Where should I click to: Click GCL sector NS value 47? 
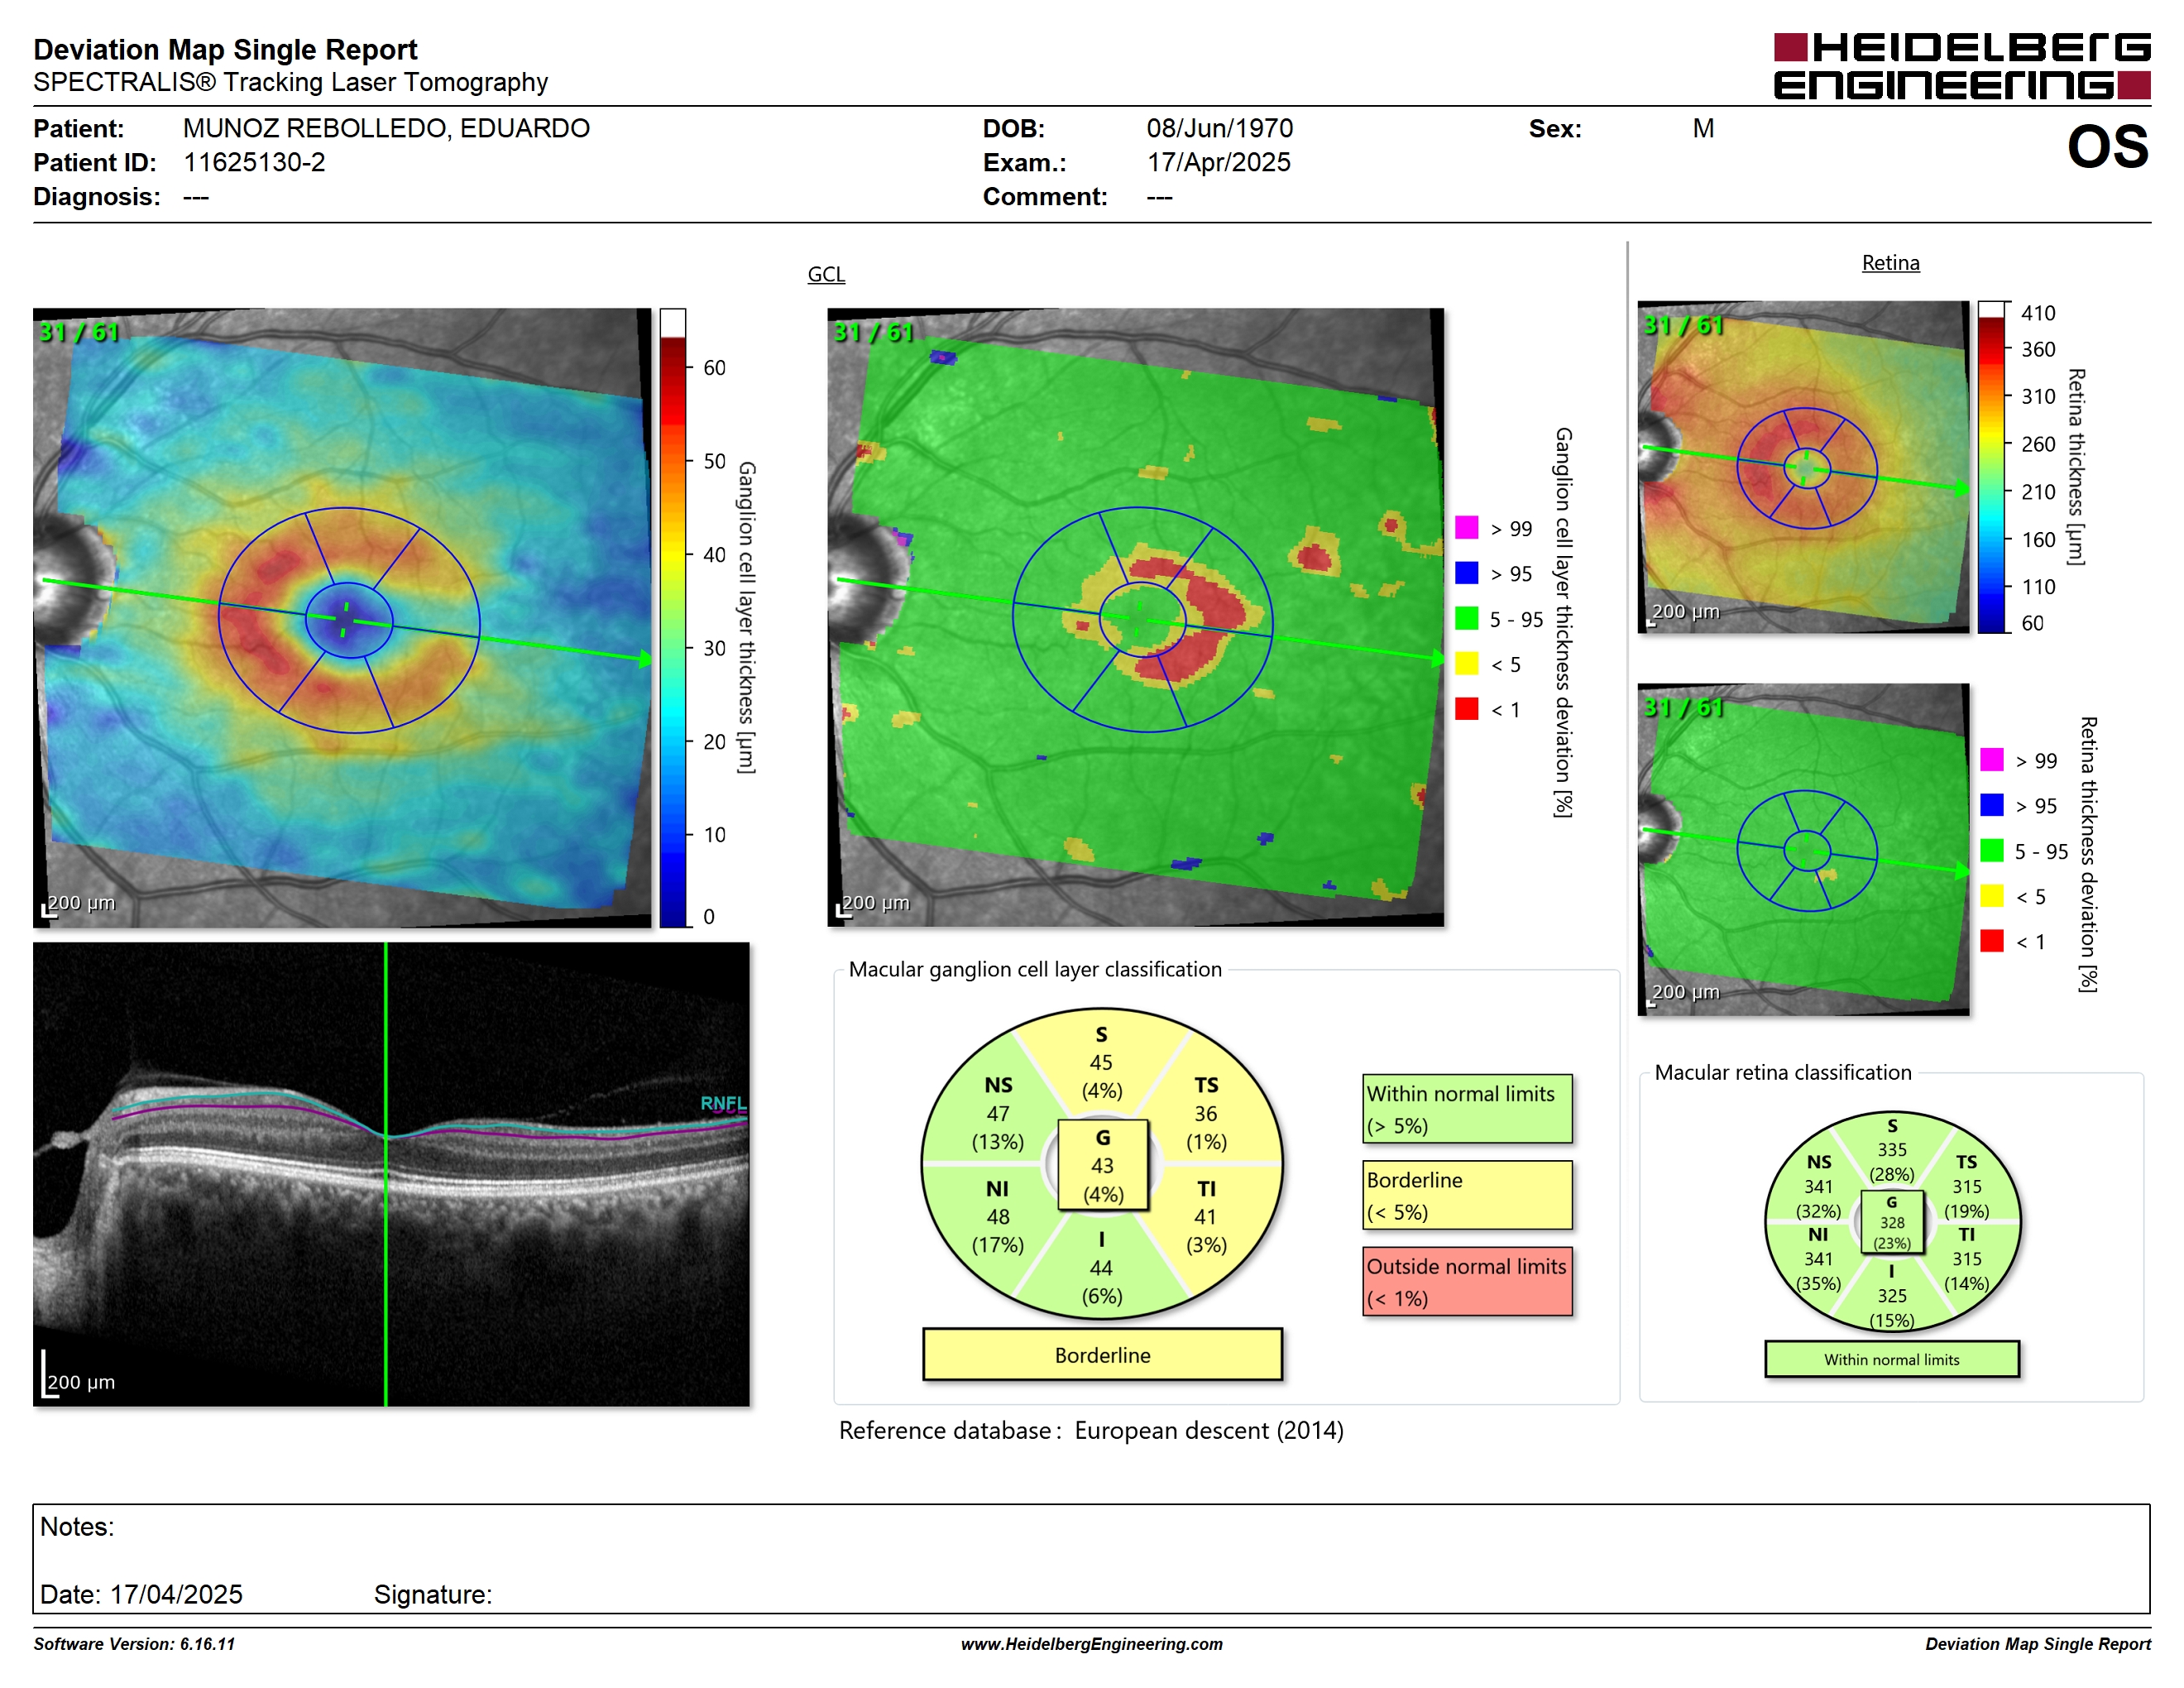click(x=998, y=1113)
